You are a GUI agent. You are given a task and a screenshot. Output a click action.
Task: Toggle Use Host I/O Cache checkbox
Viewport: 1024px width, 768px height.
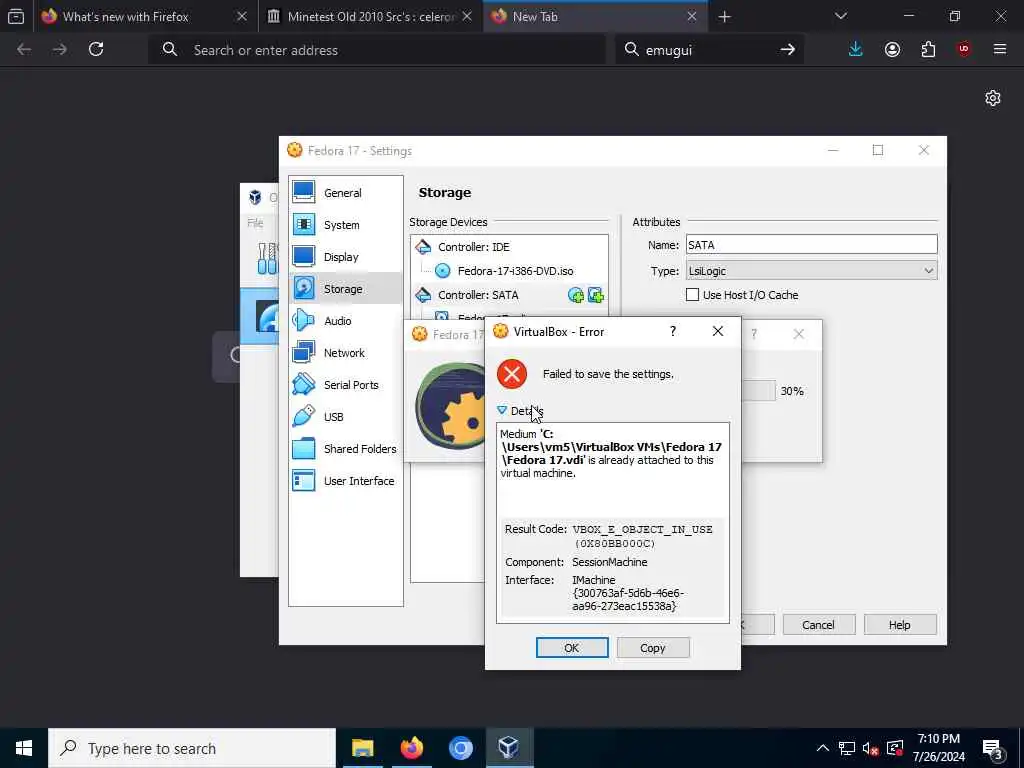(x=693, y=295)
